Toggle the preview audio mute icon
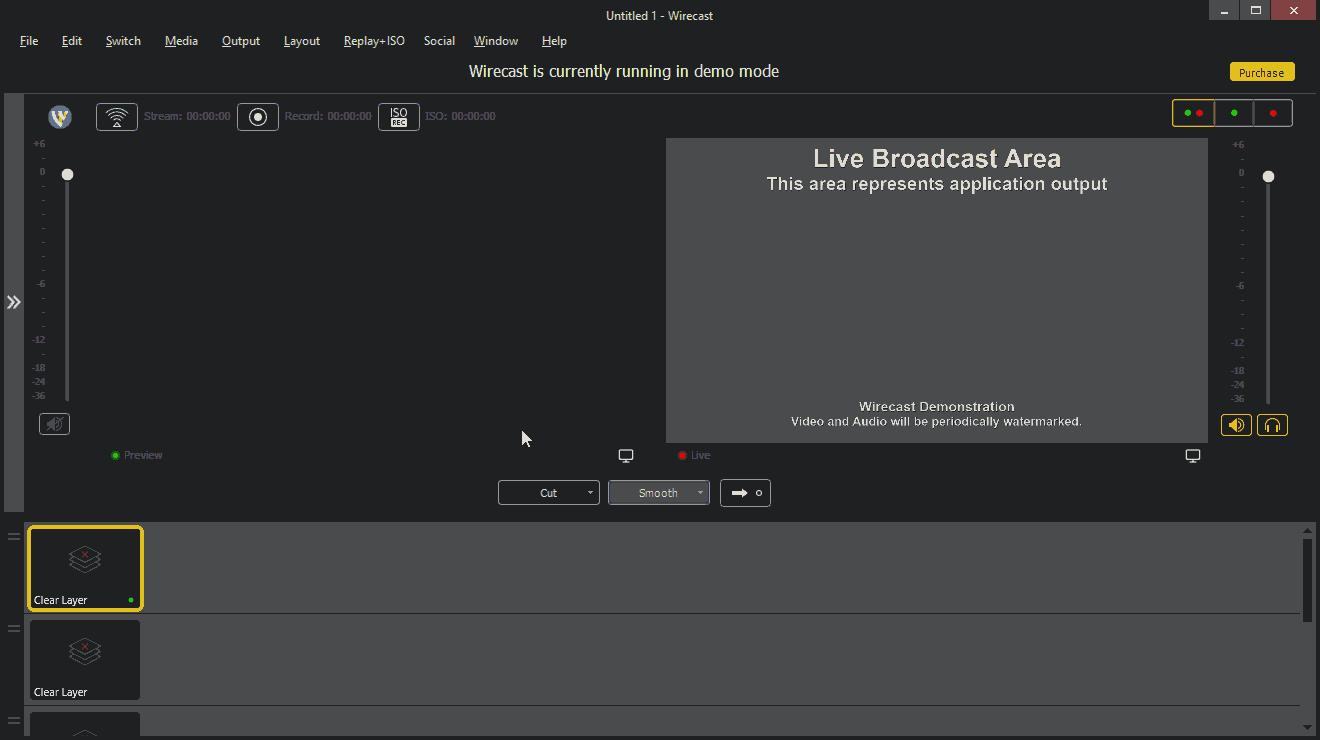 [x=55, y=424]
